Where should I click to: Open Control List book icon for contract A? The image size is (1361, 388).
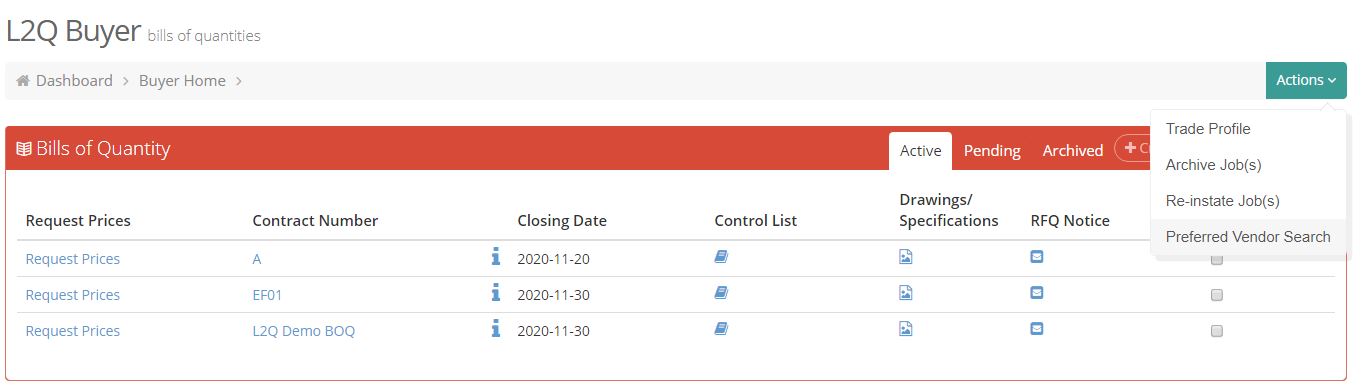pyautogui.click(x=721, y=257)
